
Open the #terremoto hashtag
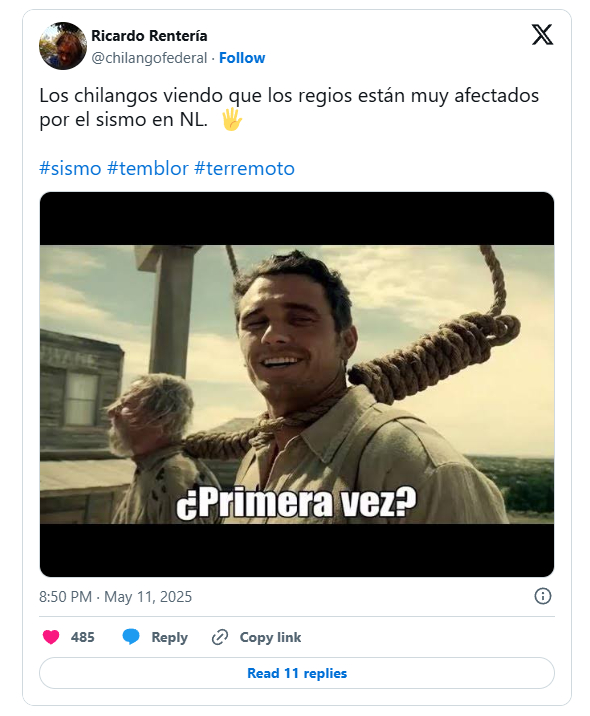click(x=244, y=168)
